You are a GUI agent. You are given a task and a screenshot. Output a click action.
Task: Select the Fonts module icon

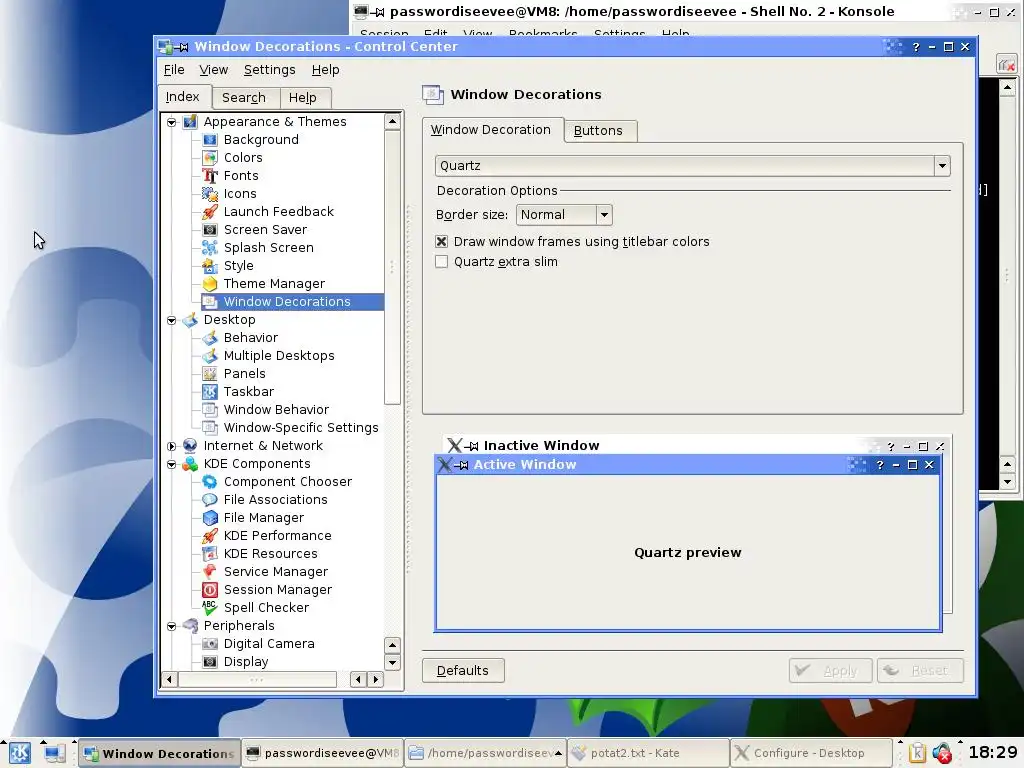click(x=210, y=176)
